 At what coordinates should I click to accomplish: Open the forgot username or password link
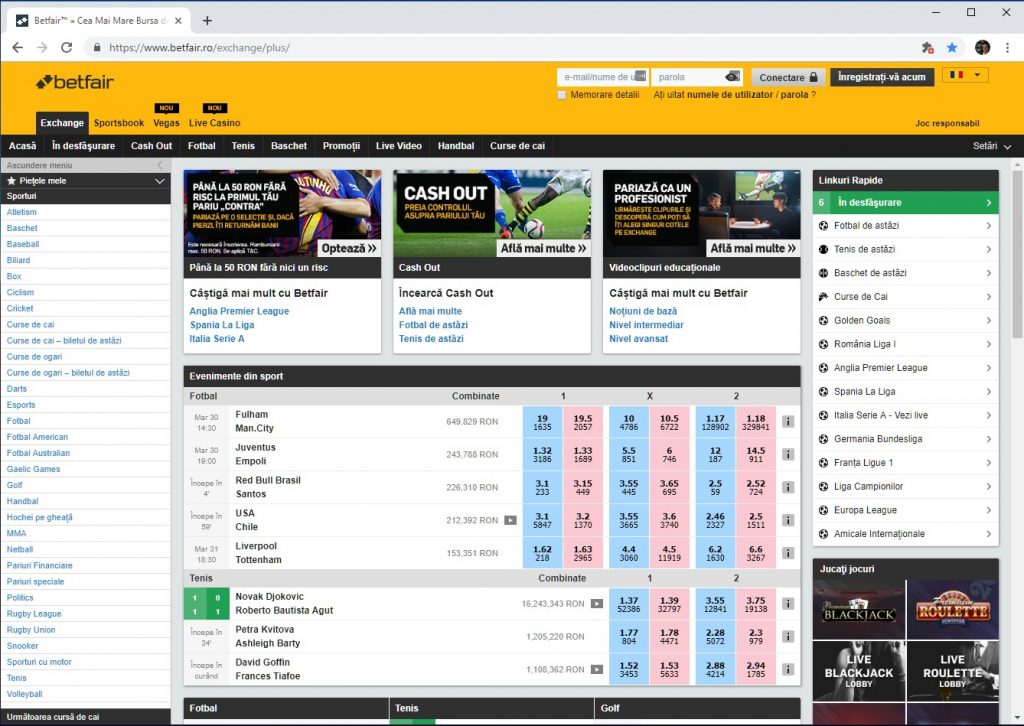pos(735,95)
